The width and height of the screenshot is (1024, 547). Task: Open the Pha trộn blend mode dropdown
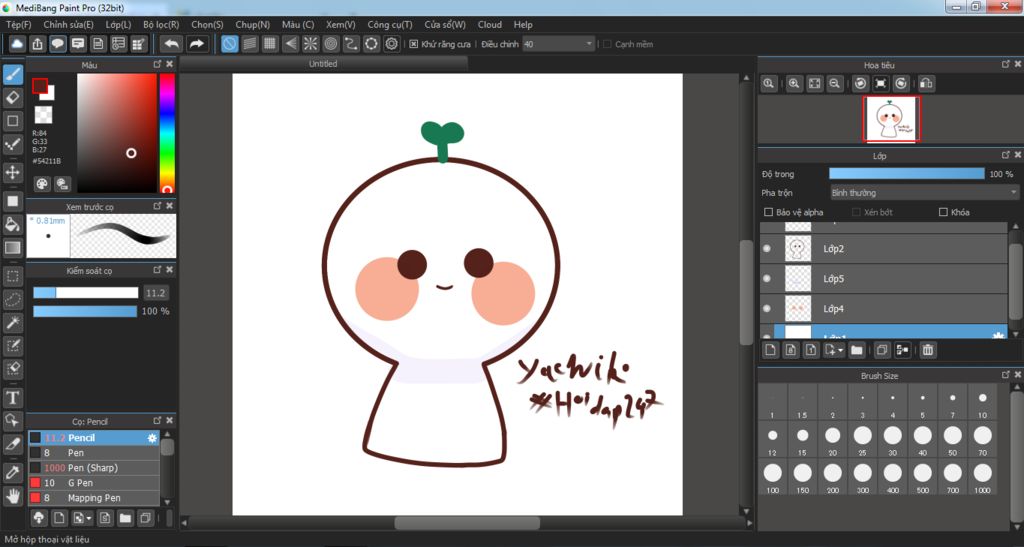tap(923, 193)
